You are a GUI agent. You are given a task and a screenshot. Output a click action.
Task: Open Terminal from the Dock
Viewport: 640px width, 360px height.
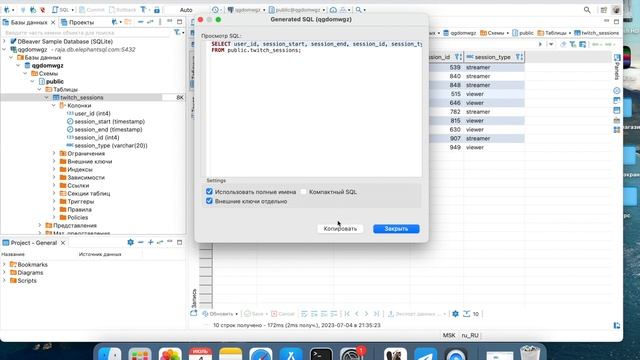[321, 354]
